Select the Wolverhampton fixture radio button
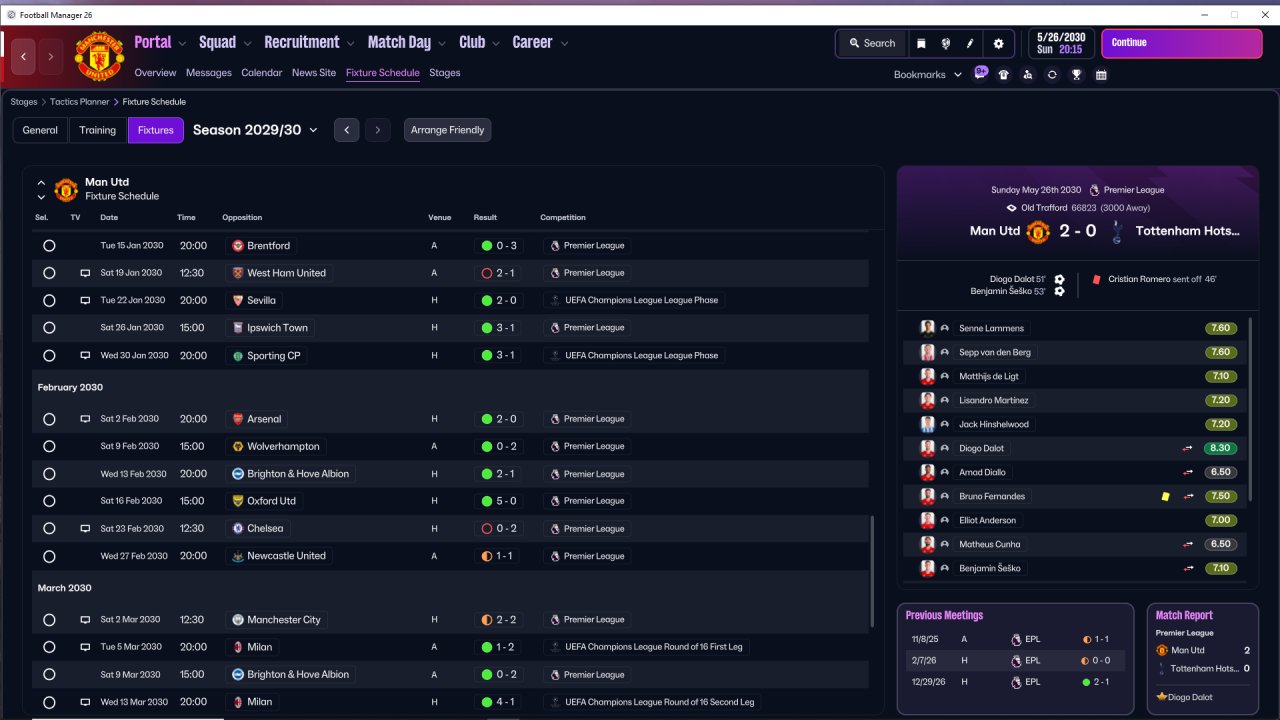The width and height of the screenshot is (1280, 720). point(49,446)
